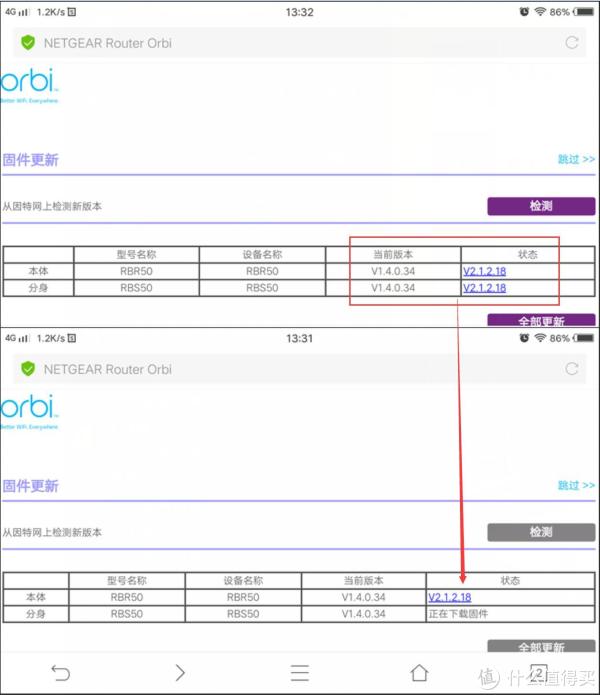Open V2.1.2.18 link for 本体 in red box
Screen dimensions: 600x695
(x=484, y=271)
